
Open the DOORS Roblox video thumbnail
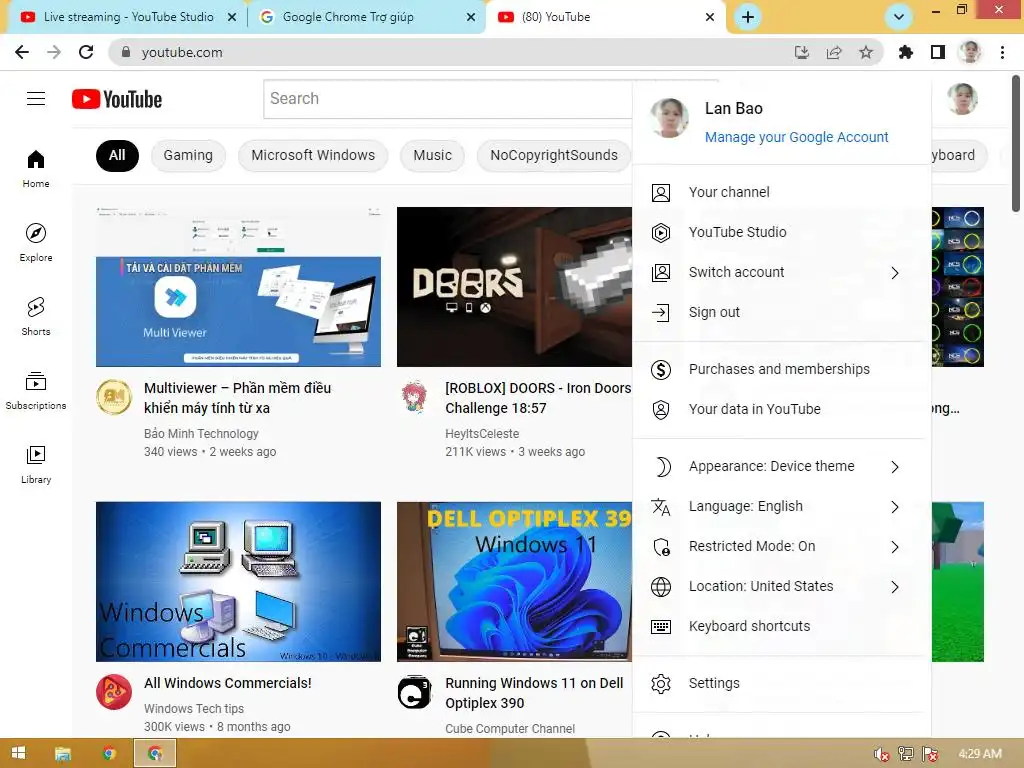pyautogui.click(x=515, y=287)
